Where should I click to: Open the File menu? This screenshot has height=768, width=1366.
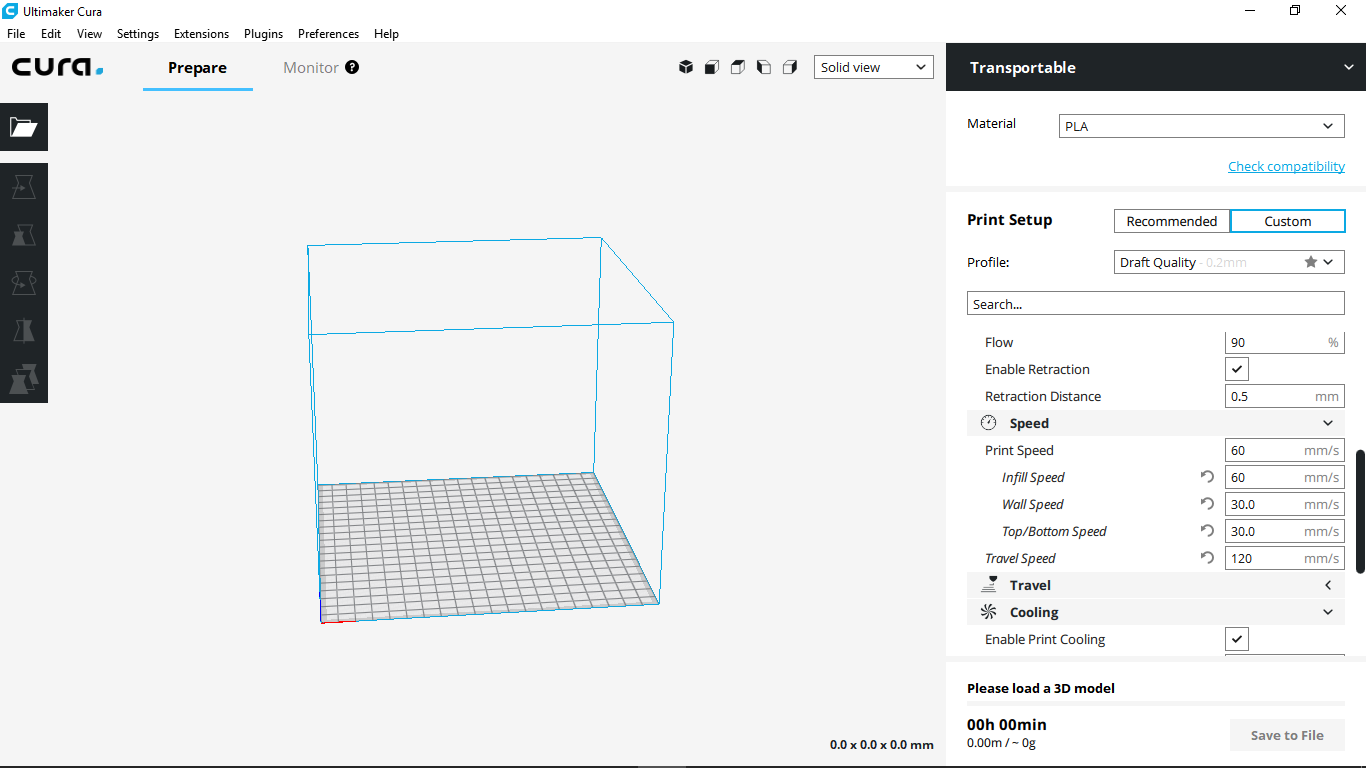point(16,33)
